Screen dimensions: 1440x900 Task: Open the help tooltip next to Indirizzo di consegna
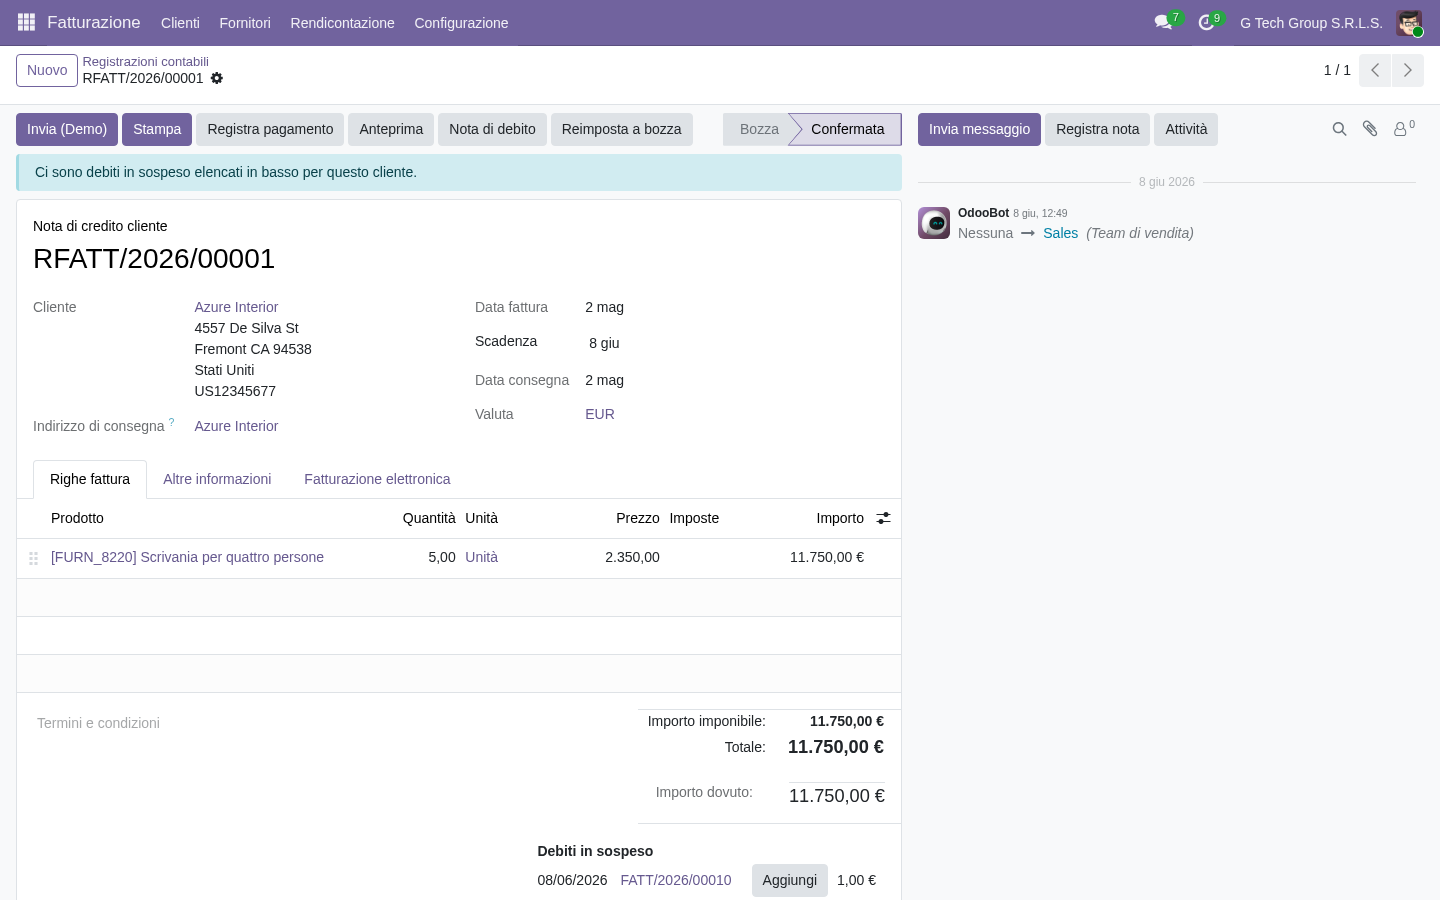pyautogui.click(x=171, y=423)
